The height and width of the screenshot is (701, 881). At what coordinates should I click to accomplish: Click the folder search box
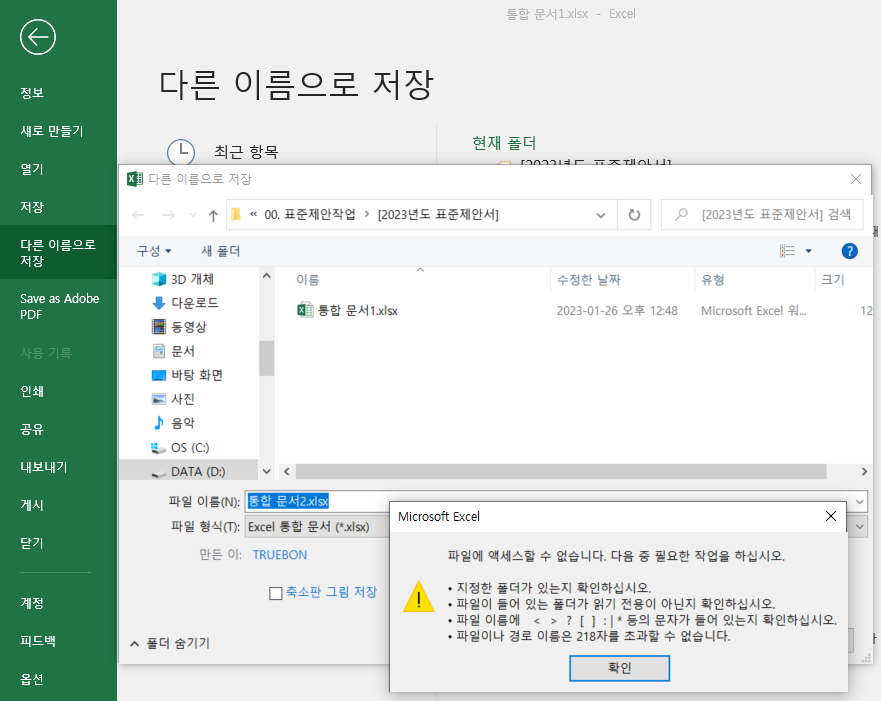pos(762,215)
